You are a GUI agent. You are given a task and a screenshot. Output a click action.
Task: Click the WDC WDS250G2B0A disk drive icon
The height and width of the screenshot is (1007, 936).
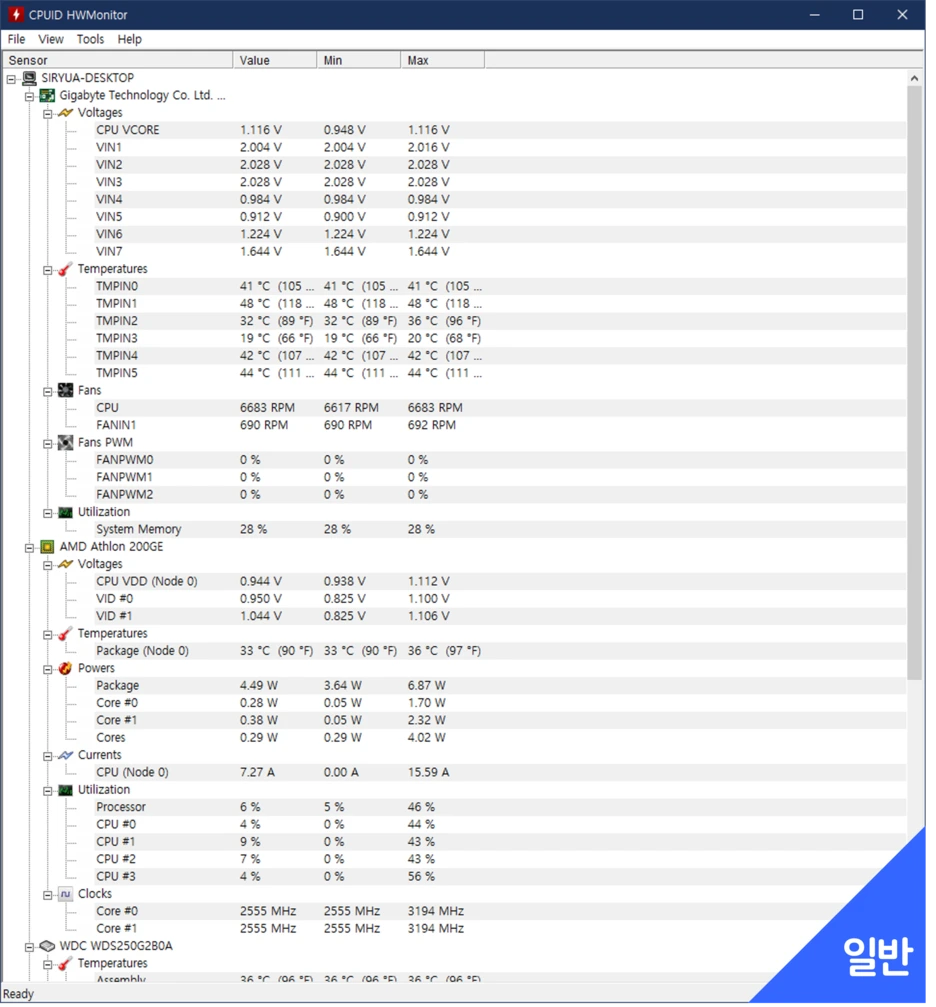pyautogui.click(x=47, y=944)
